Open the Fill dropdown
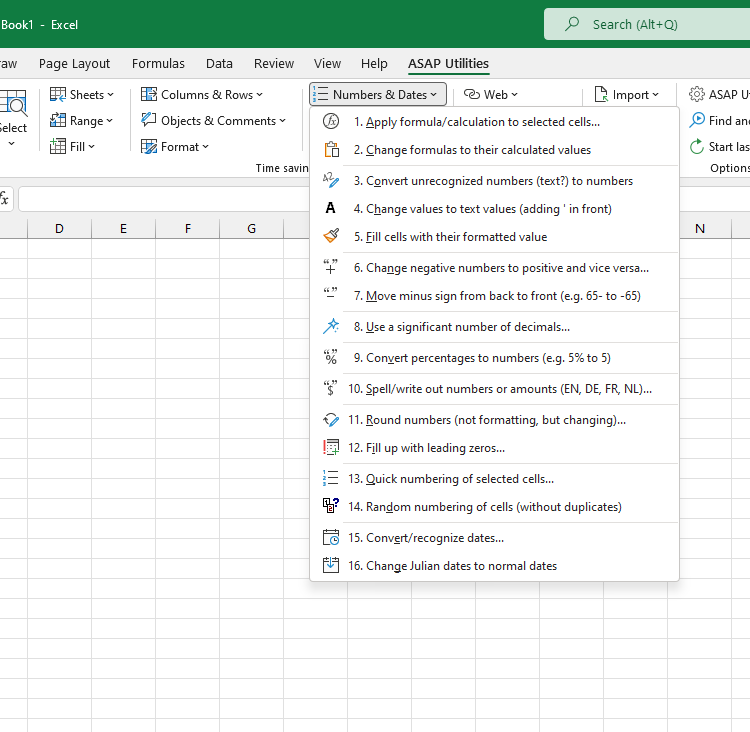This screenshot has width=750, height=732. [72, 146]
